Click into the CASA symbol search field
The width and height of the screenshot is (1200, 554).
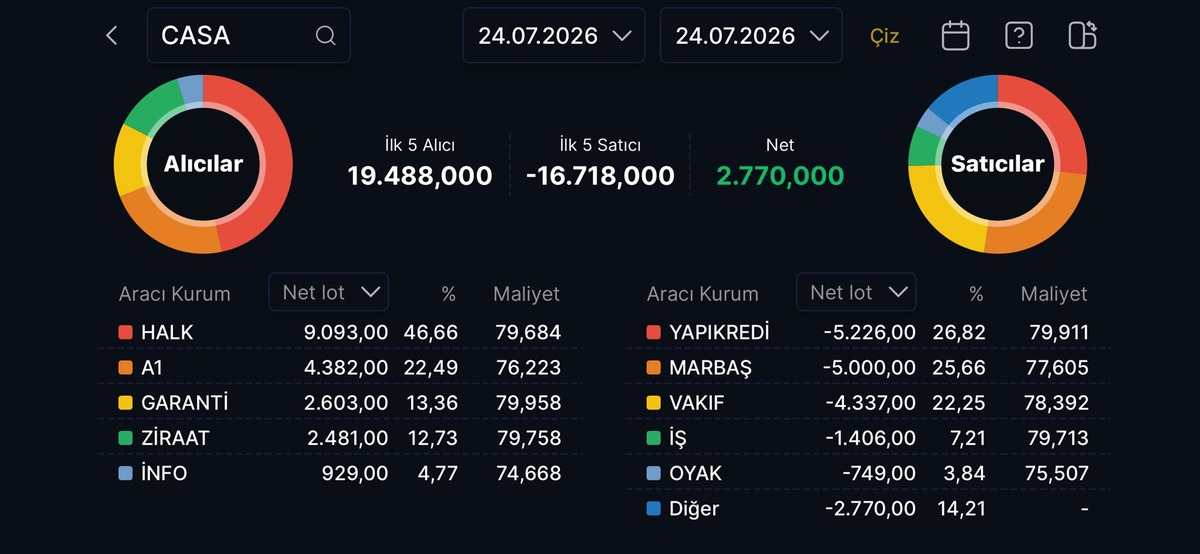click(x=249, y=36)
